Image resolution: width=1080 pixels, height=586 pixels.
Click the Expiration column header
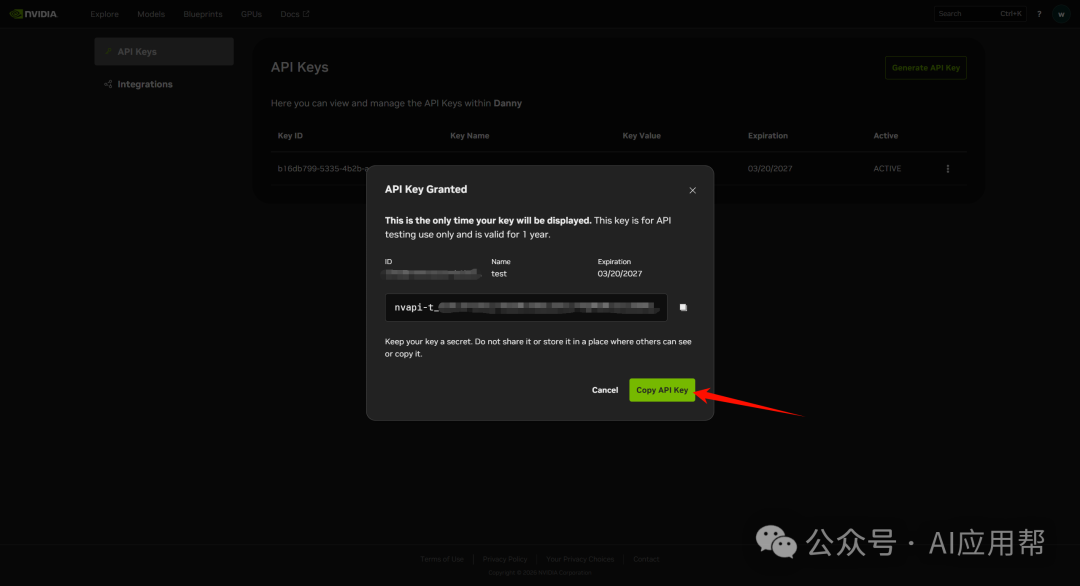(767, 136)
